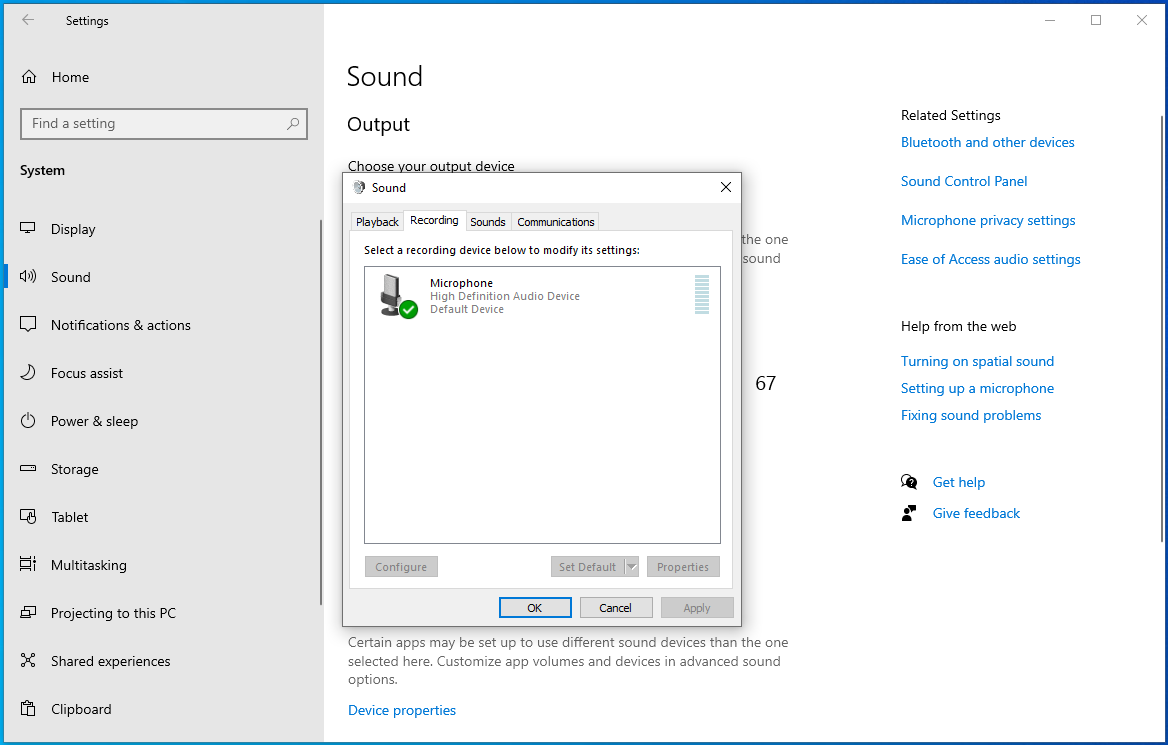Image resolution: width=1168 pixels, height=745 pixels.
Task: Open the Communications tab
Action: click(556, 222)
